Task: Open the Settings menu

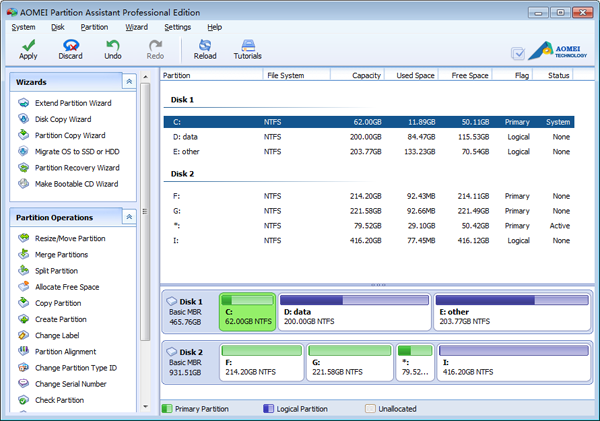Action: pos(177,27)
